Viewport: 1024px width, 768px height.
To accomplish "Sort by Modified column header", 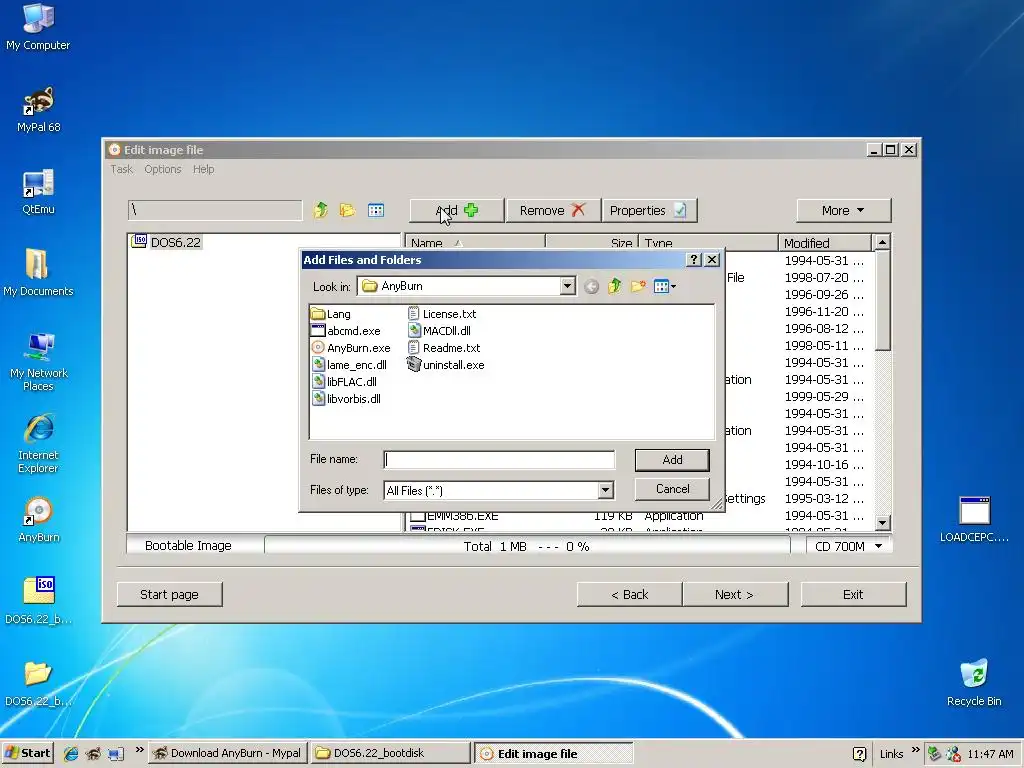I will click(x=824, y=243).
